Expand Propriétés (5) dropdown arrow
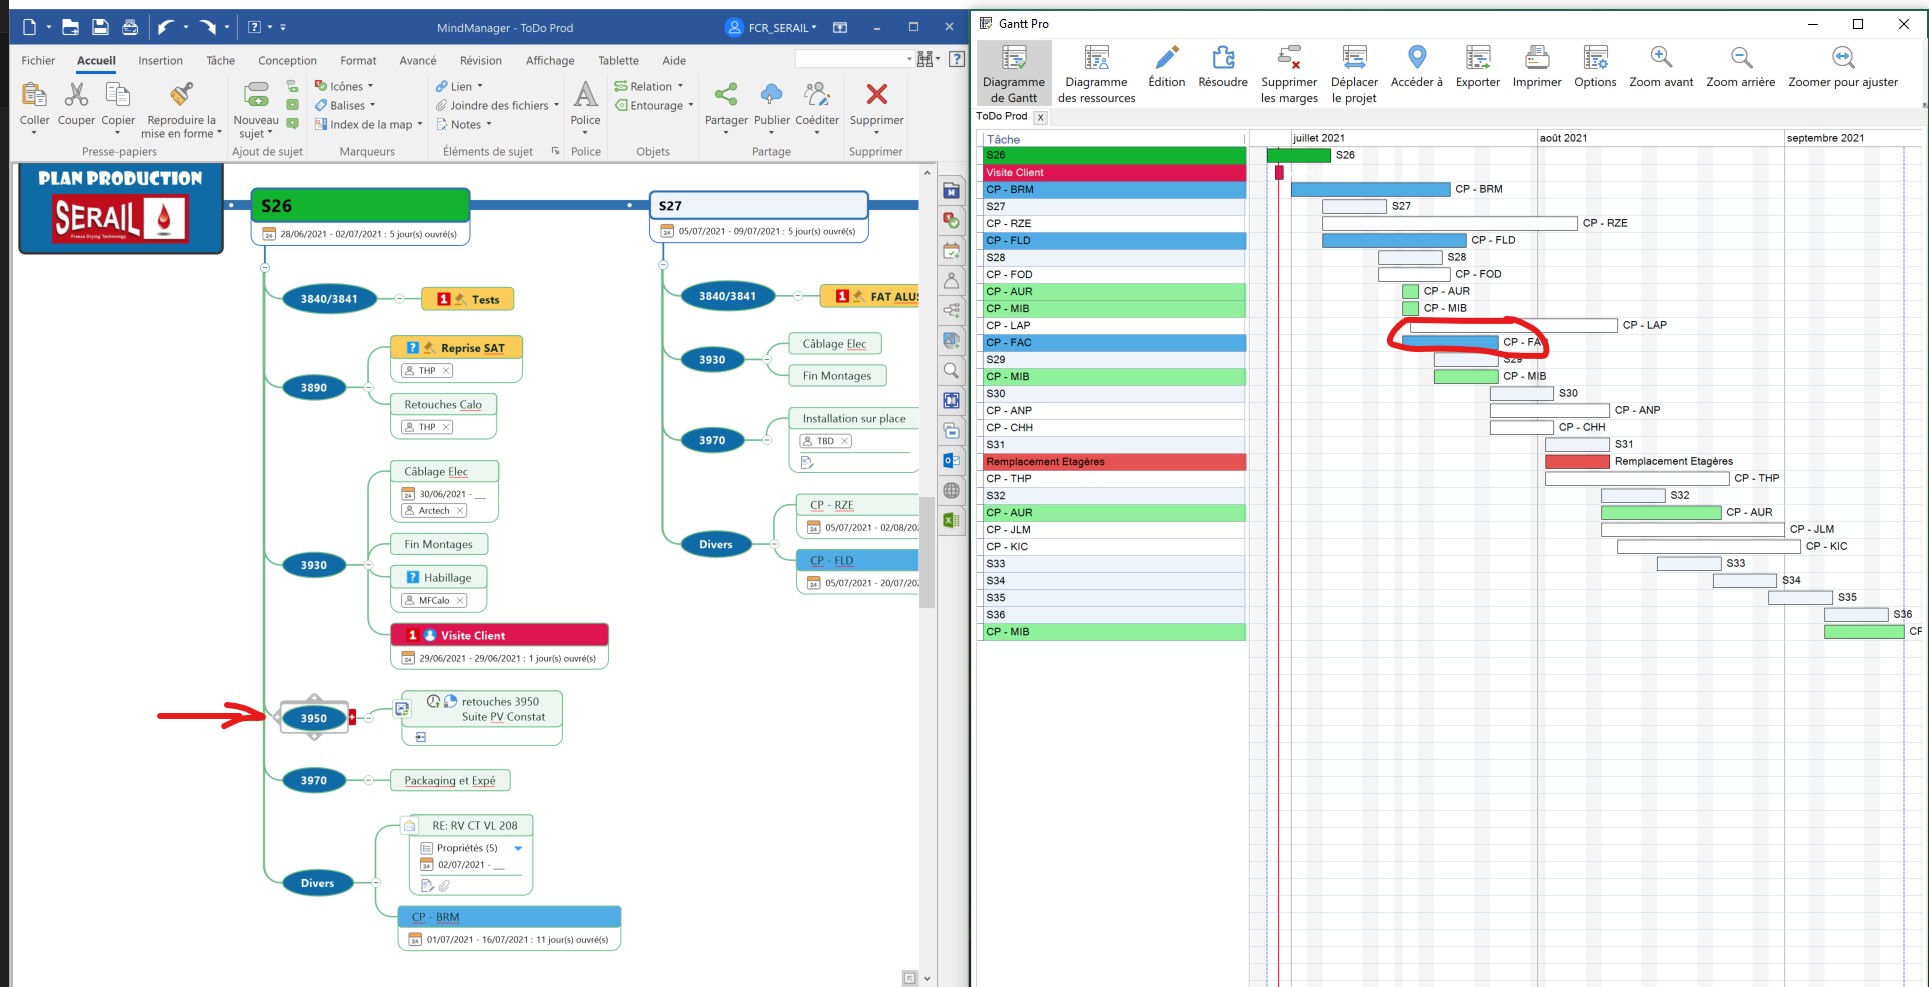The image size is (1929, 987). coord(518,848)
